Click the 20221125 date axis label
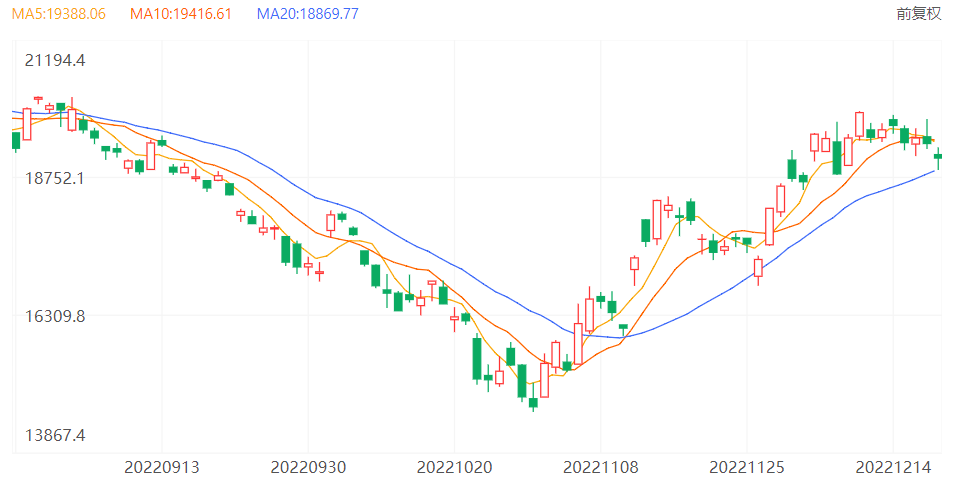The height and width of the screenshot is (481, 957). [x=747, y=467]
